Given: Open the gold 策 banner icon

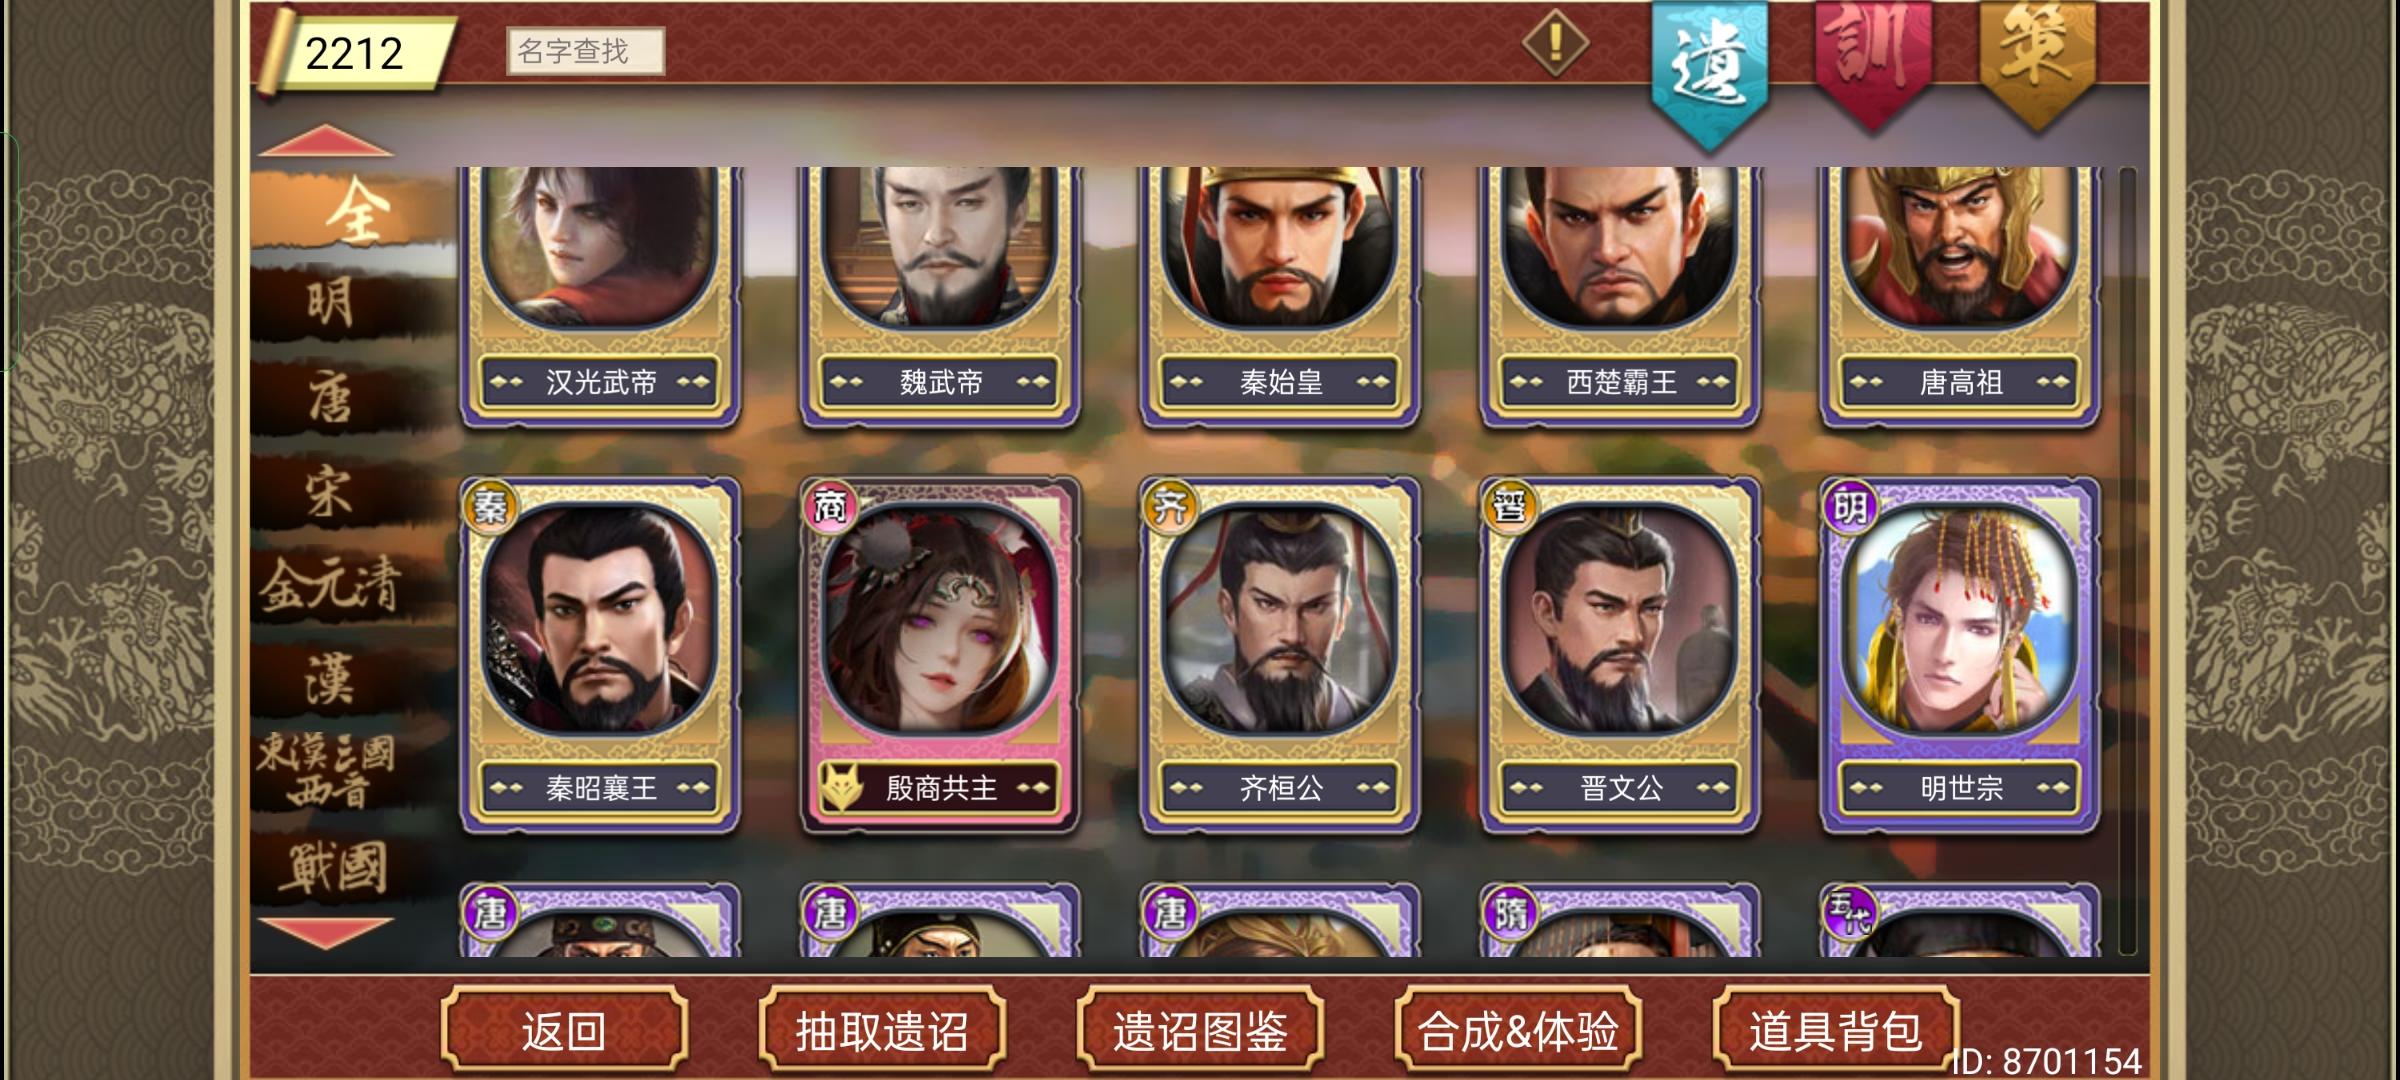Looking at the screenshot, I should [2037, 62].
